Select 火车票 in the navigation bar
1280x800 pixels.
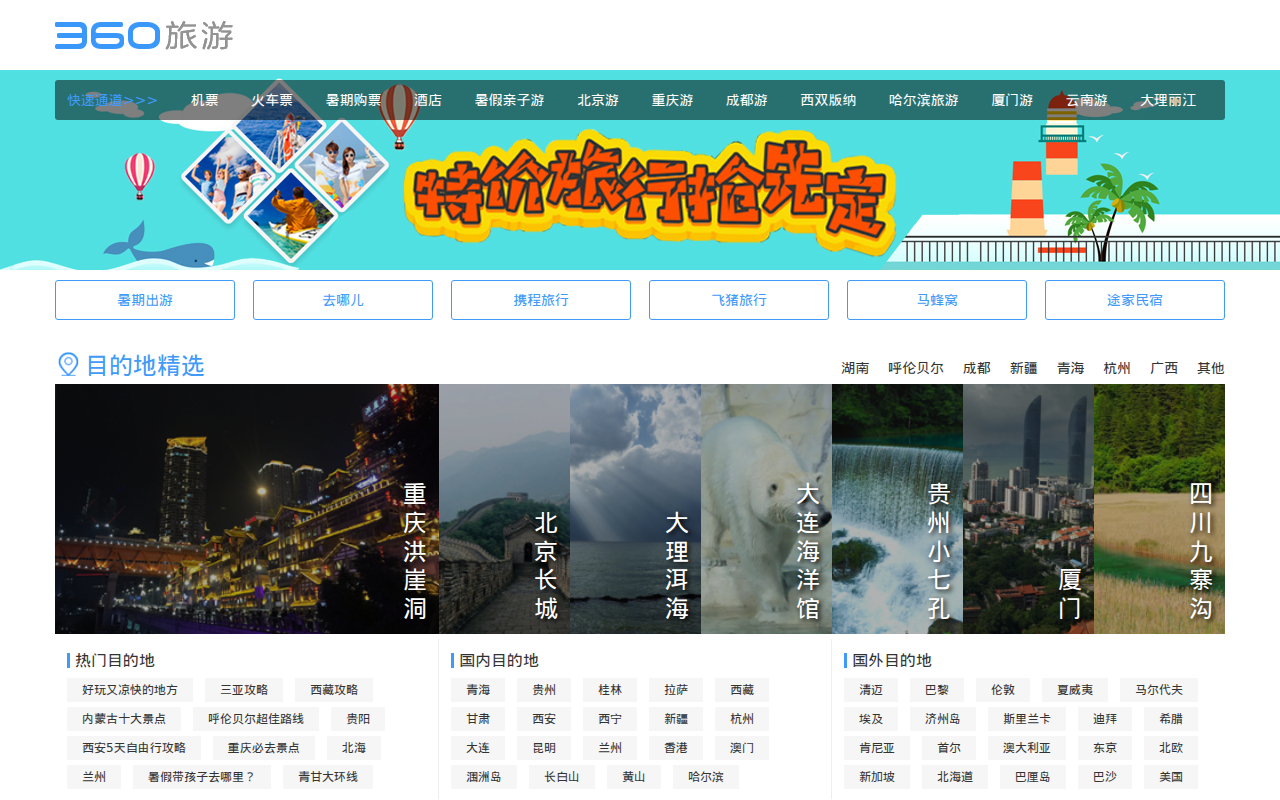pyautogui.click(x=272, y=100)
